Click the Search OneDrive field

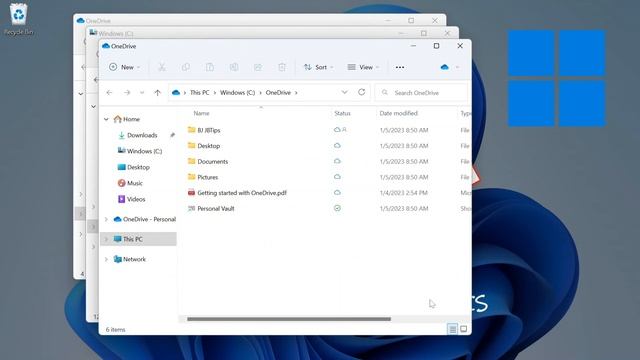click(421, 93)
